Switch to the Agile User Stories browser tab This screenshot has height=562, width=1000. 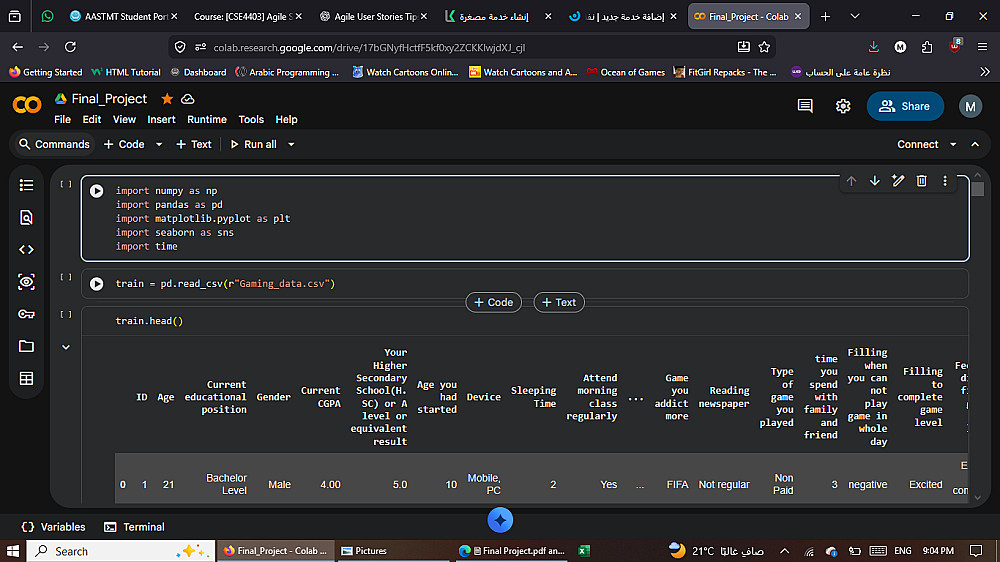(x=377, y=17)
